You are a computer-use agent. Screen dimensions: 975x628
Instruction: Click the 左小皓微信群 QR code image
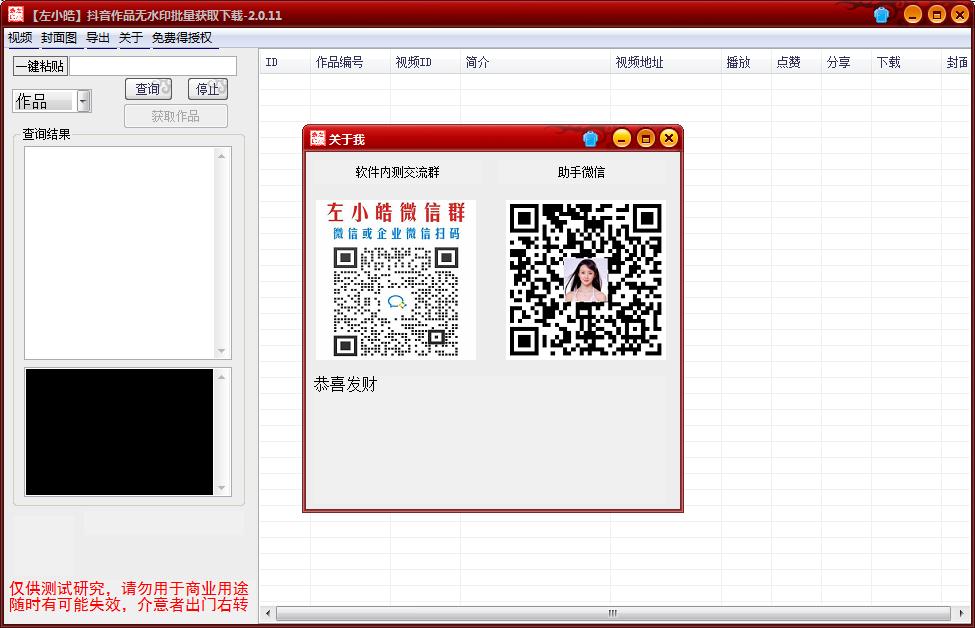(x=396, y=280)
